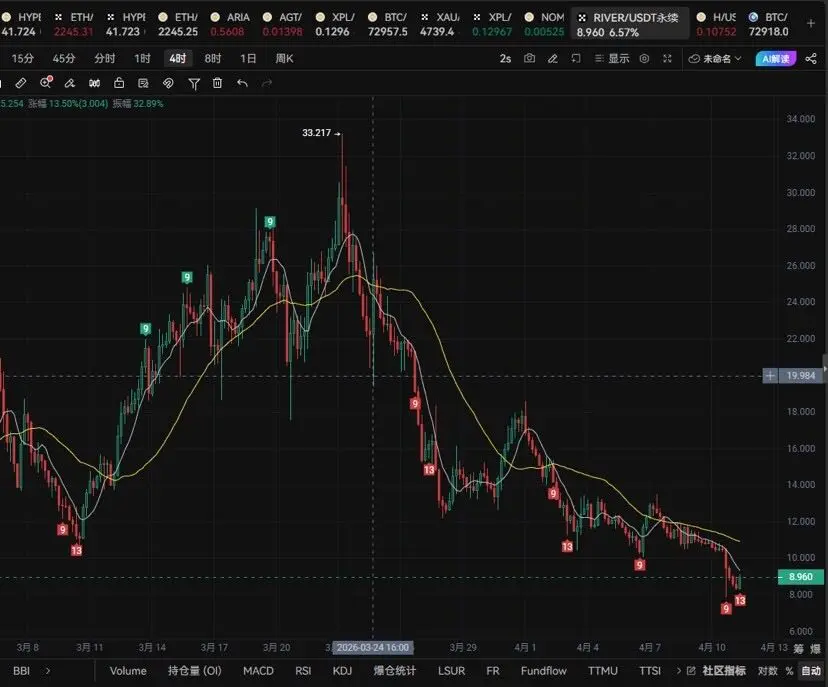This screenshot has height=687, width=828.
Task: Toggle the FR indicator
Action: [x=493, y=671]
